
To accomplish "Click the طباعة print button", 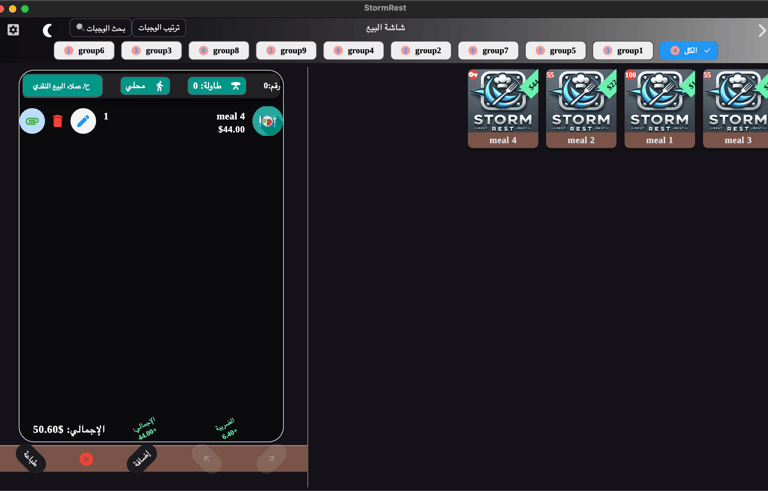I will click(31, 459).
